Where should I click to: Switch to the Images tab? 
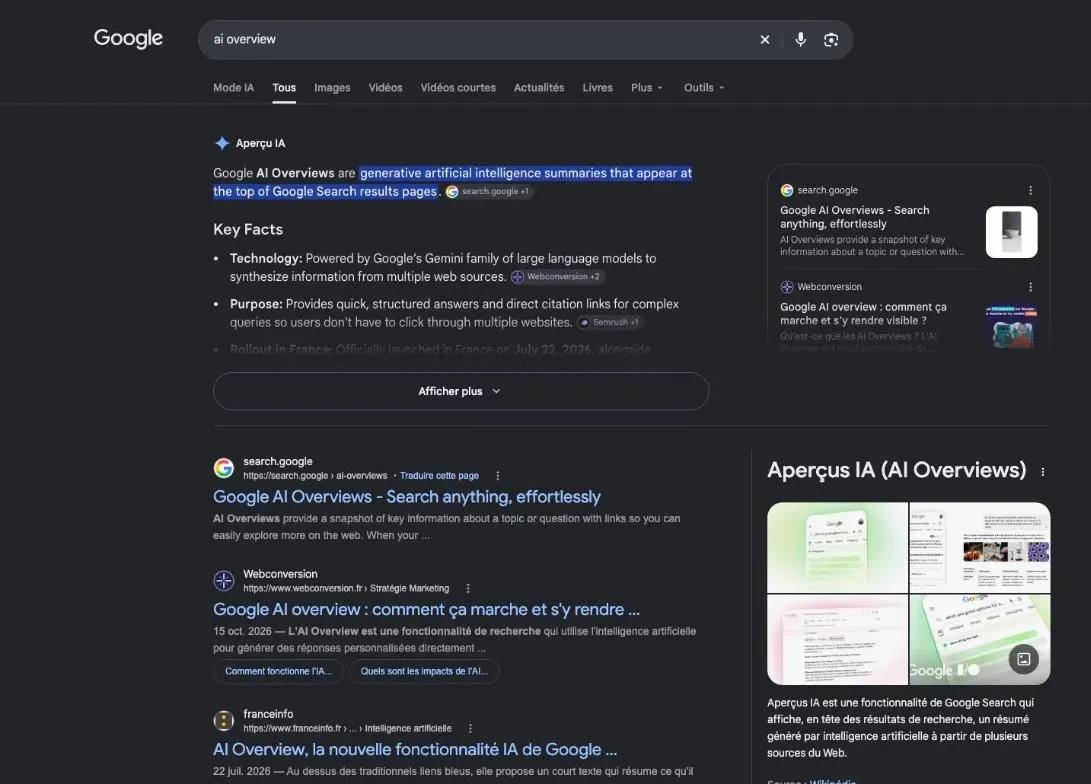pos(332,88)
